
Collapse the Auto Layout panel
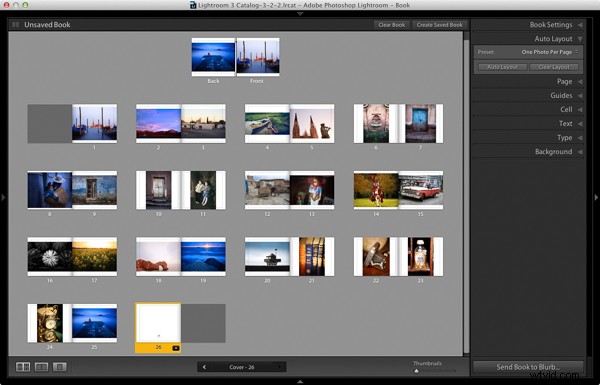(x=580, y=39)
